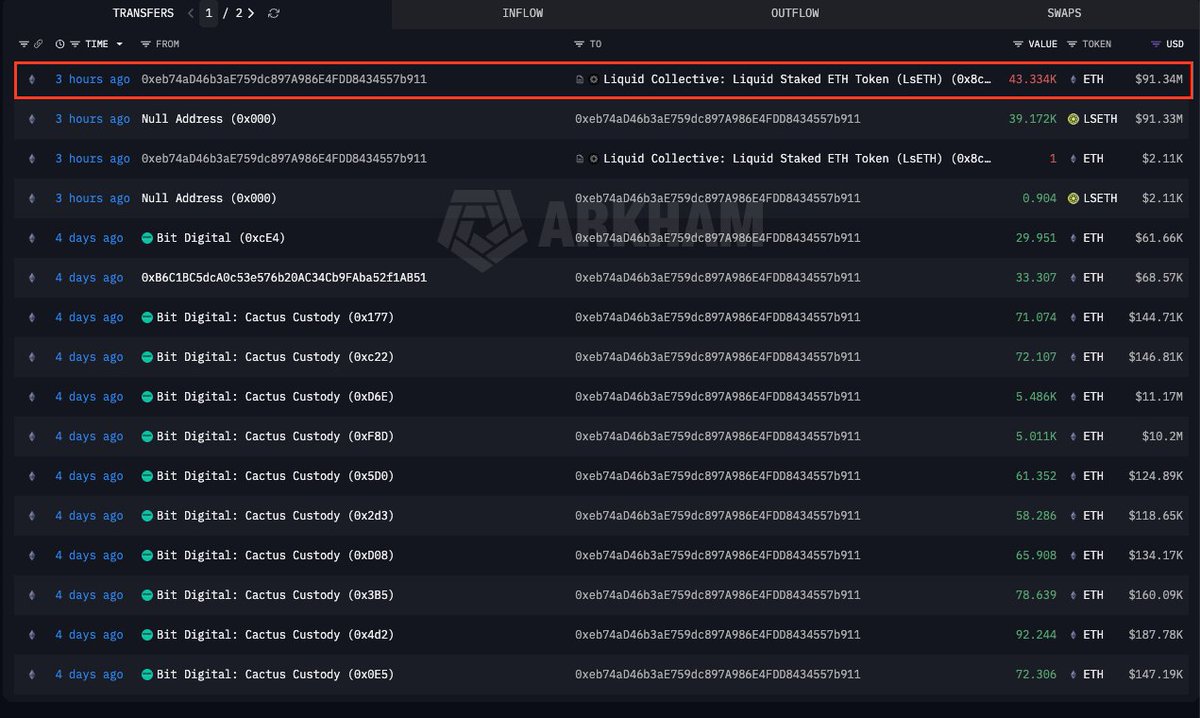Open the VALUE column filter icon

pyautogui.click(x=1018, y=44)
